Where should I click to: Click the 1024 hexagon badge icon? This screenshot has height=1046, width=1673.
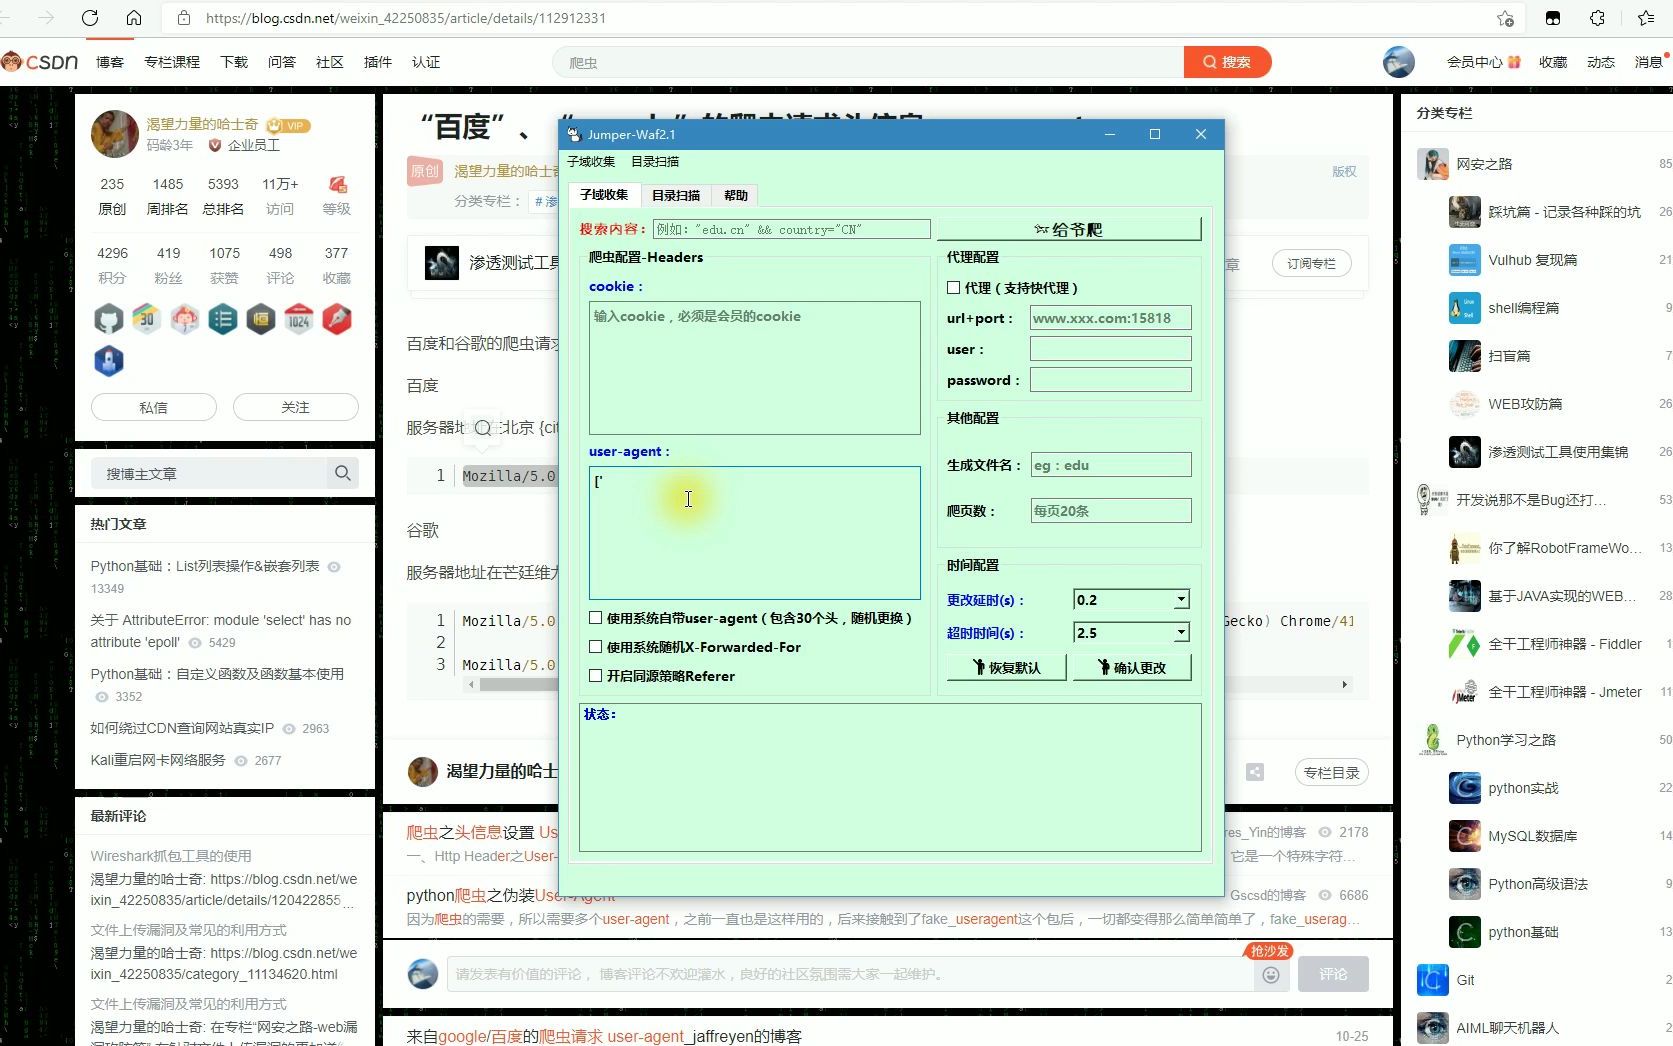(299, 319)
